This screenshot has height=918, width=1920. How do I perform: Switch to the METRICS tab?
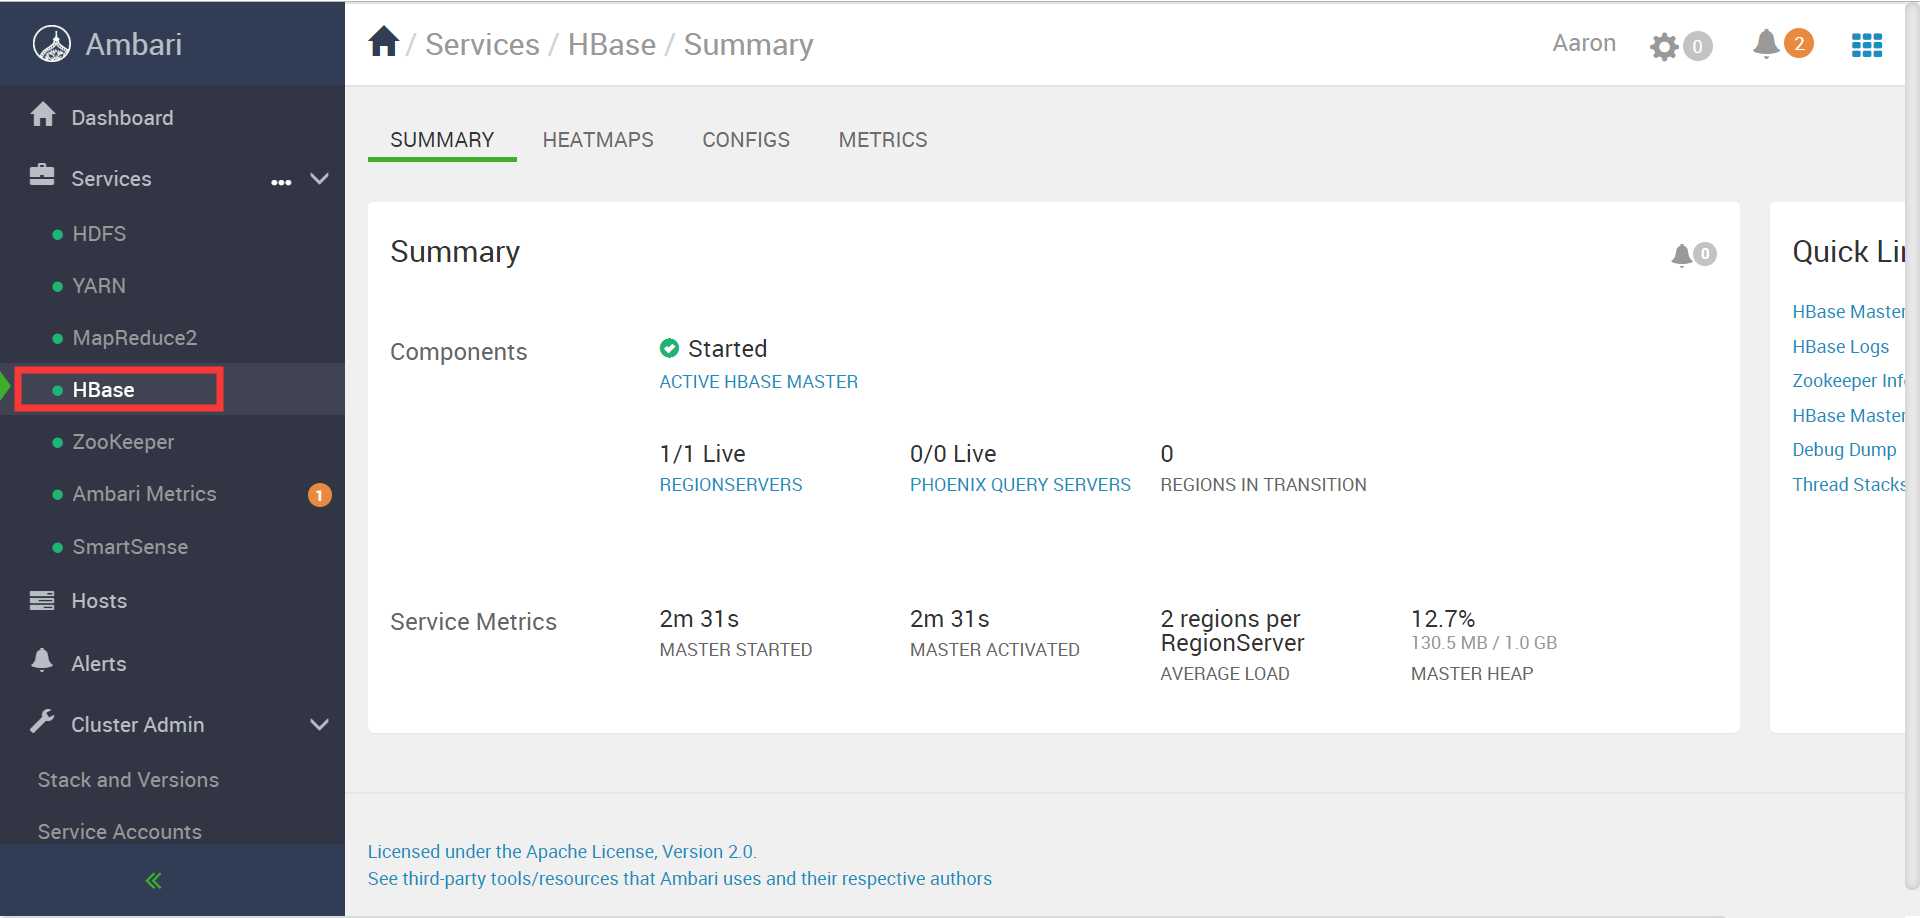(x=883, y=140)
